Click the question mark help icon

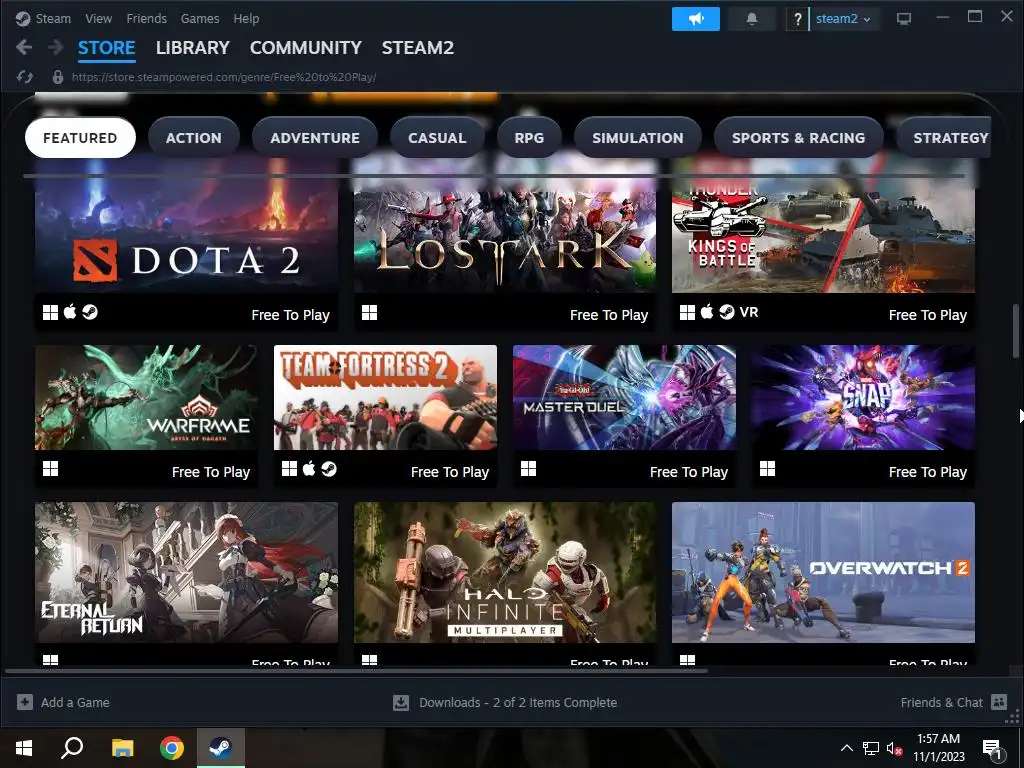point(797,19)
